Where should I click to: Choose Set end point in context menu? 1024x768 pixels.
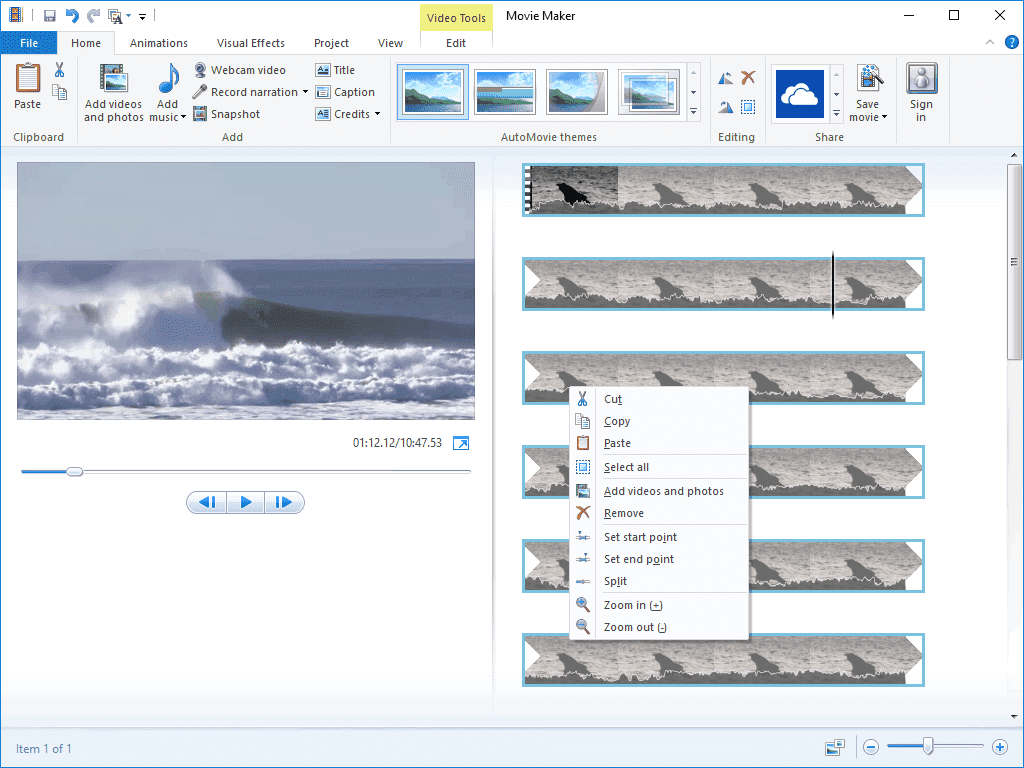click(659, 559)
